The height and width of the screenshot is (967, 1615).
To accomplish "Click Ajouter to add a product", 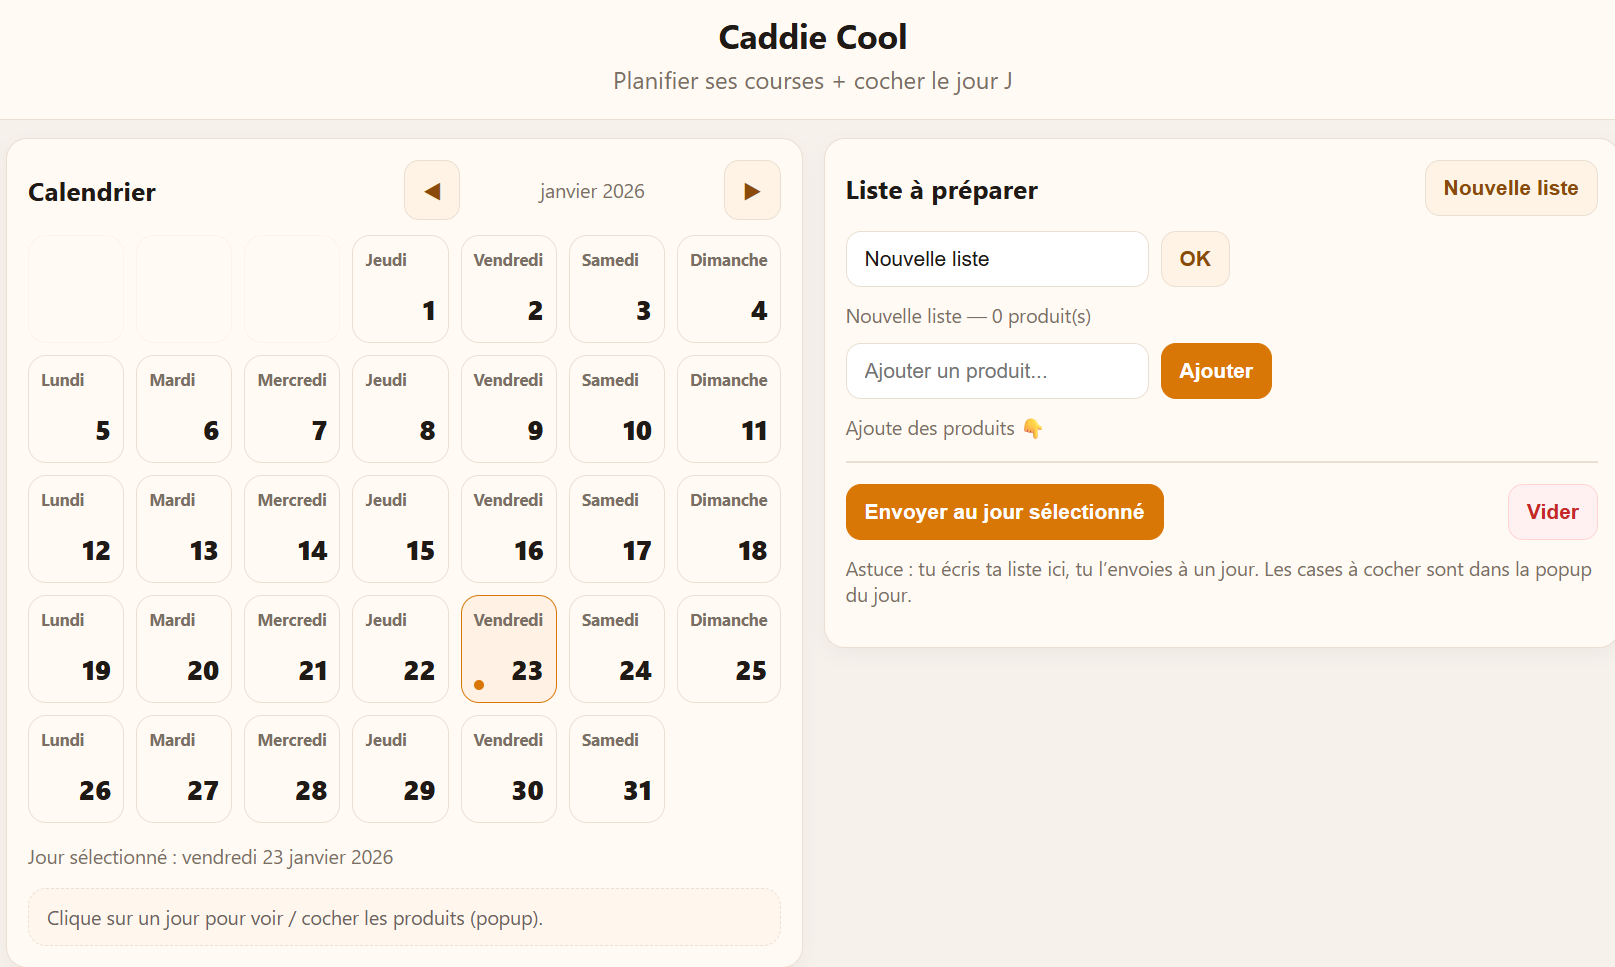I will (x=1216, y=371).
